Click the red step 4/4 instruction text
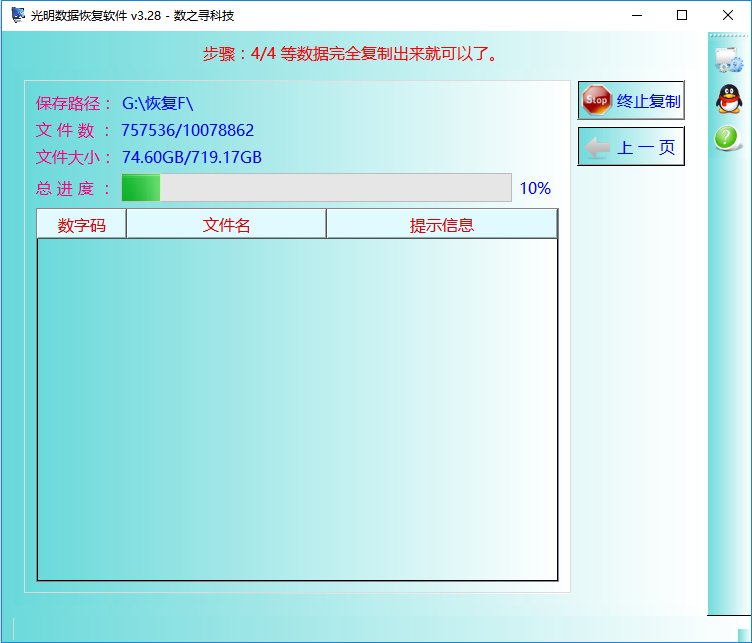 pos(351,54)
